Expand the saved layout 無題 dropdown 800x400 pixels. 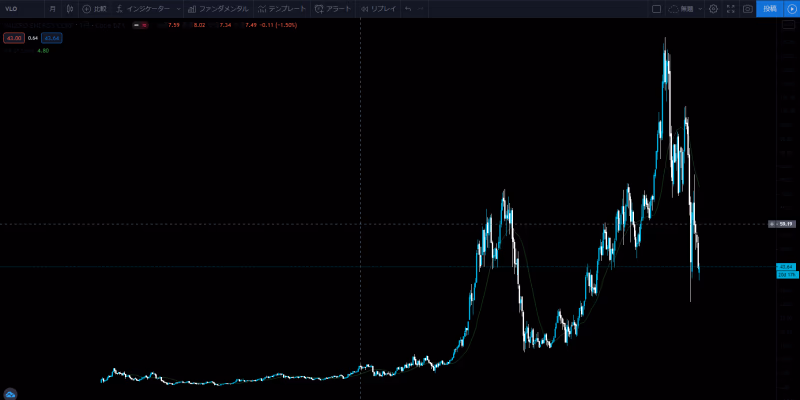(x=698, y=8)
